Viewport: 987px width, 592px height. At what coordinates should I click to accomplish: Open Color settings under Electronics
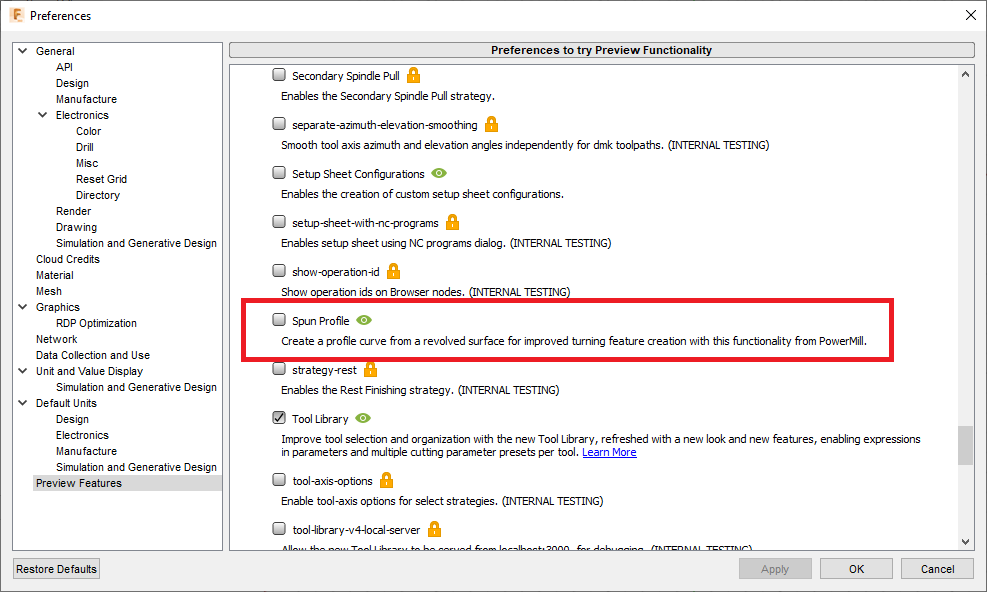(x=89, y=131)
